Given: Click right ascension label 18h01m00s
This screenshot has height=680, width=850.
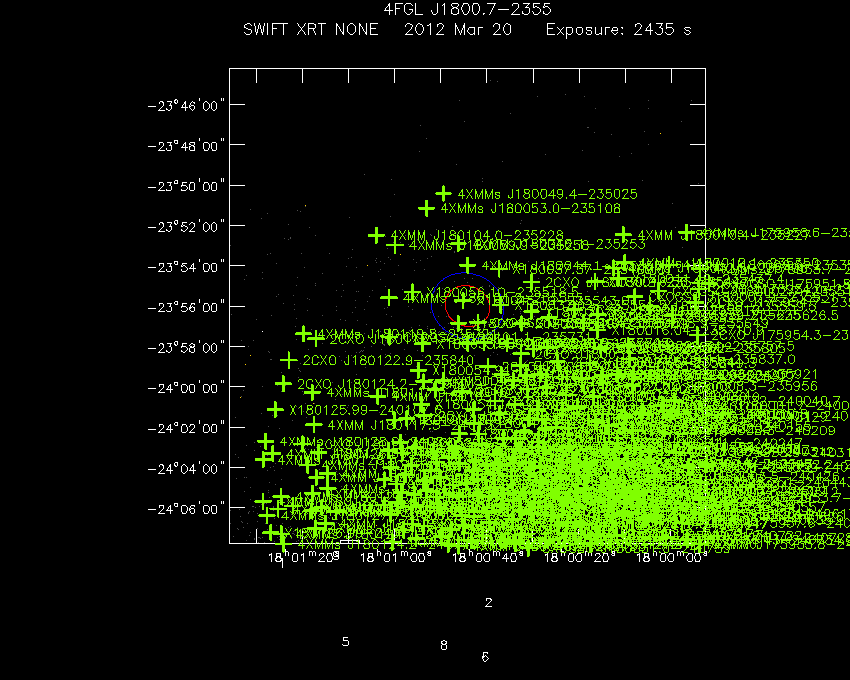Looking at the screenshot, I should pos(396,557).
